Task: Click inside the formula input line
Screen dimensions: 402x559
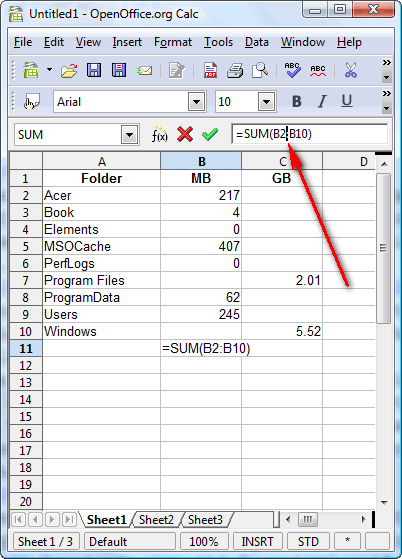Action: [309, 134]
